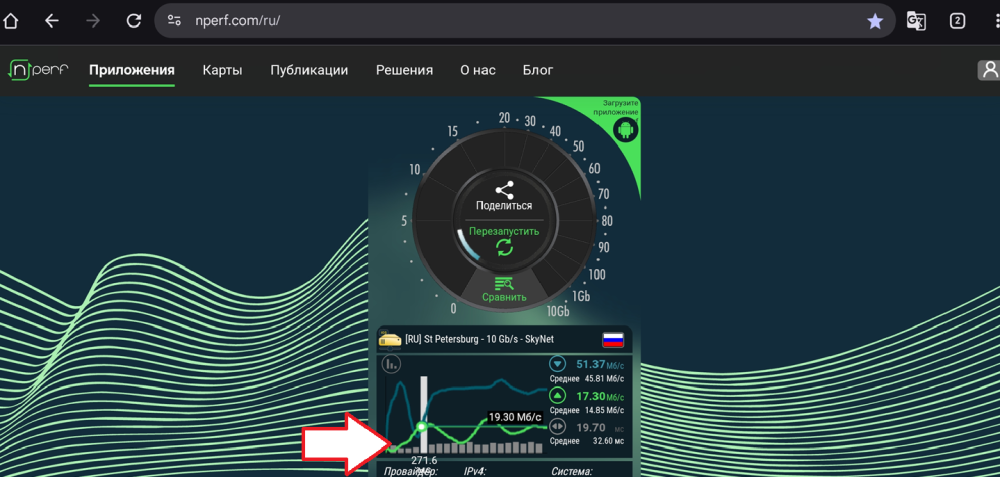Open the Блог menu item
Image resolution: width=1000 pixels, height=477 pixels.
pyautogui.click(x=538, y=70)
